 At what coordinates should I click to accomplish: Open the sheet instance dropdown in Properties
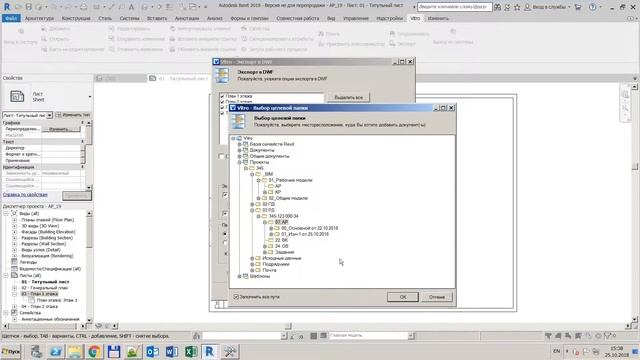pos(49,115)
